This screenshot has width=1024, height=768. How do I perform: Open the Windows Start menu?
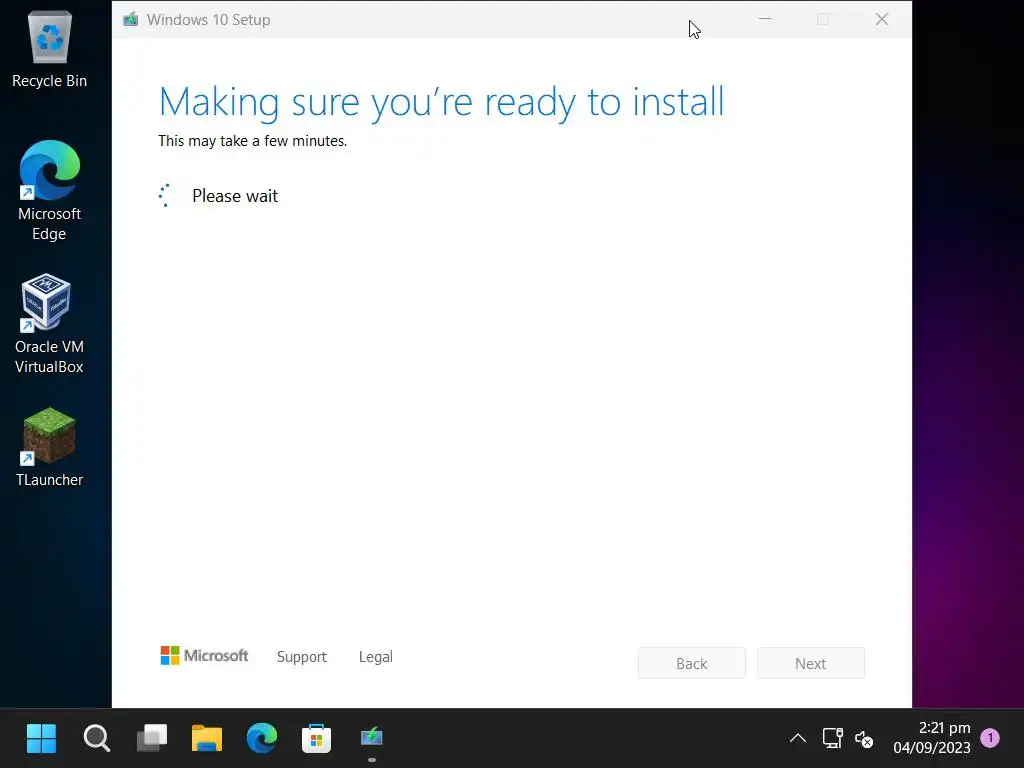tap(41, 739)
